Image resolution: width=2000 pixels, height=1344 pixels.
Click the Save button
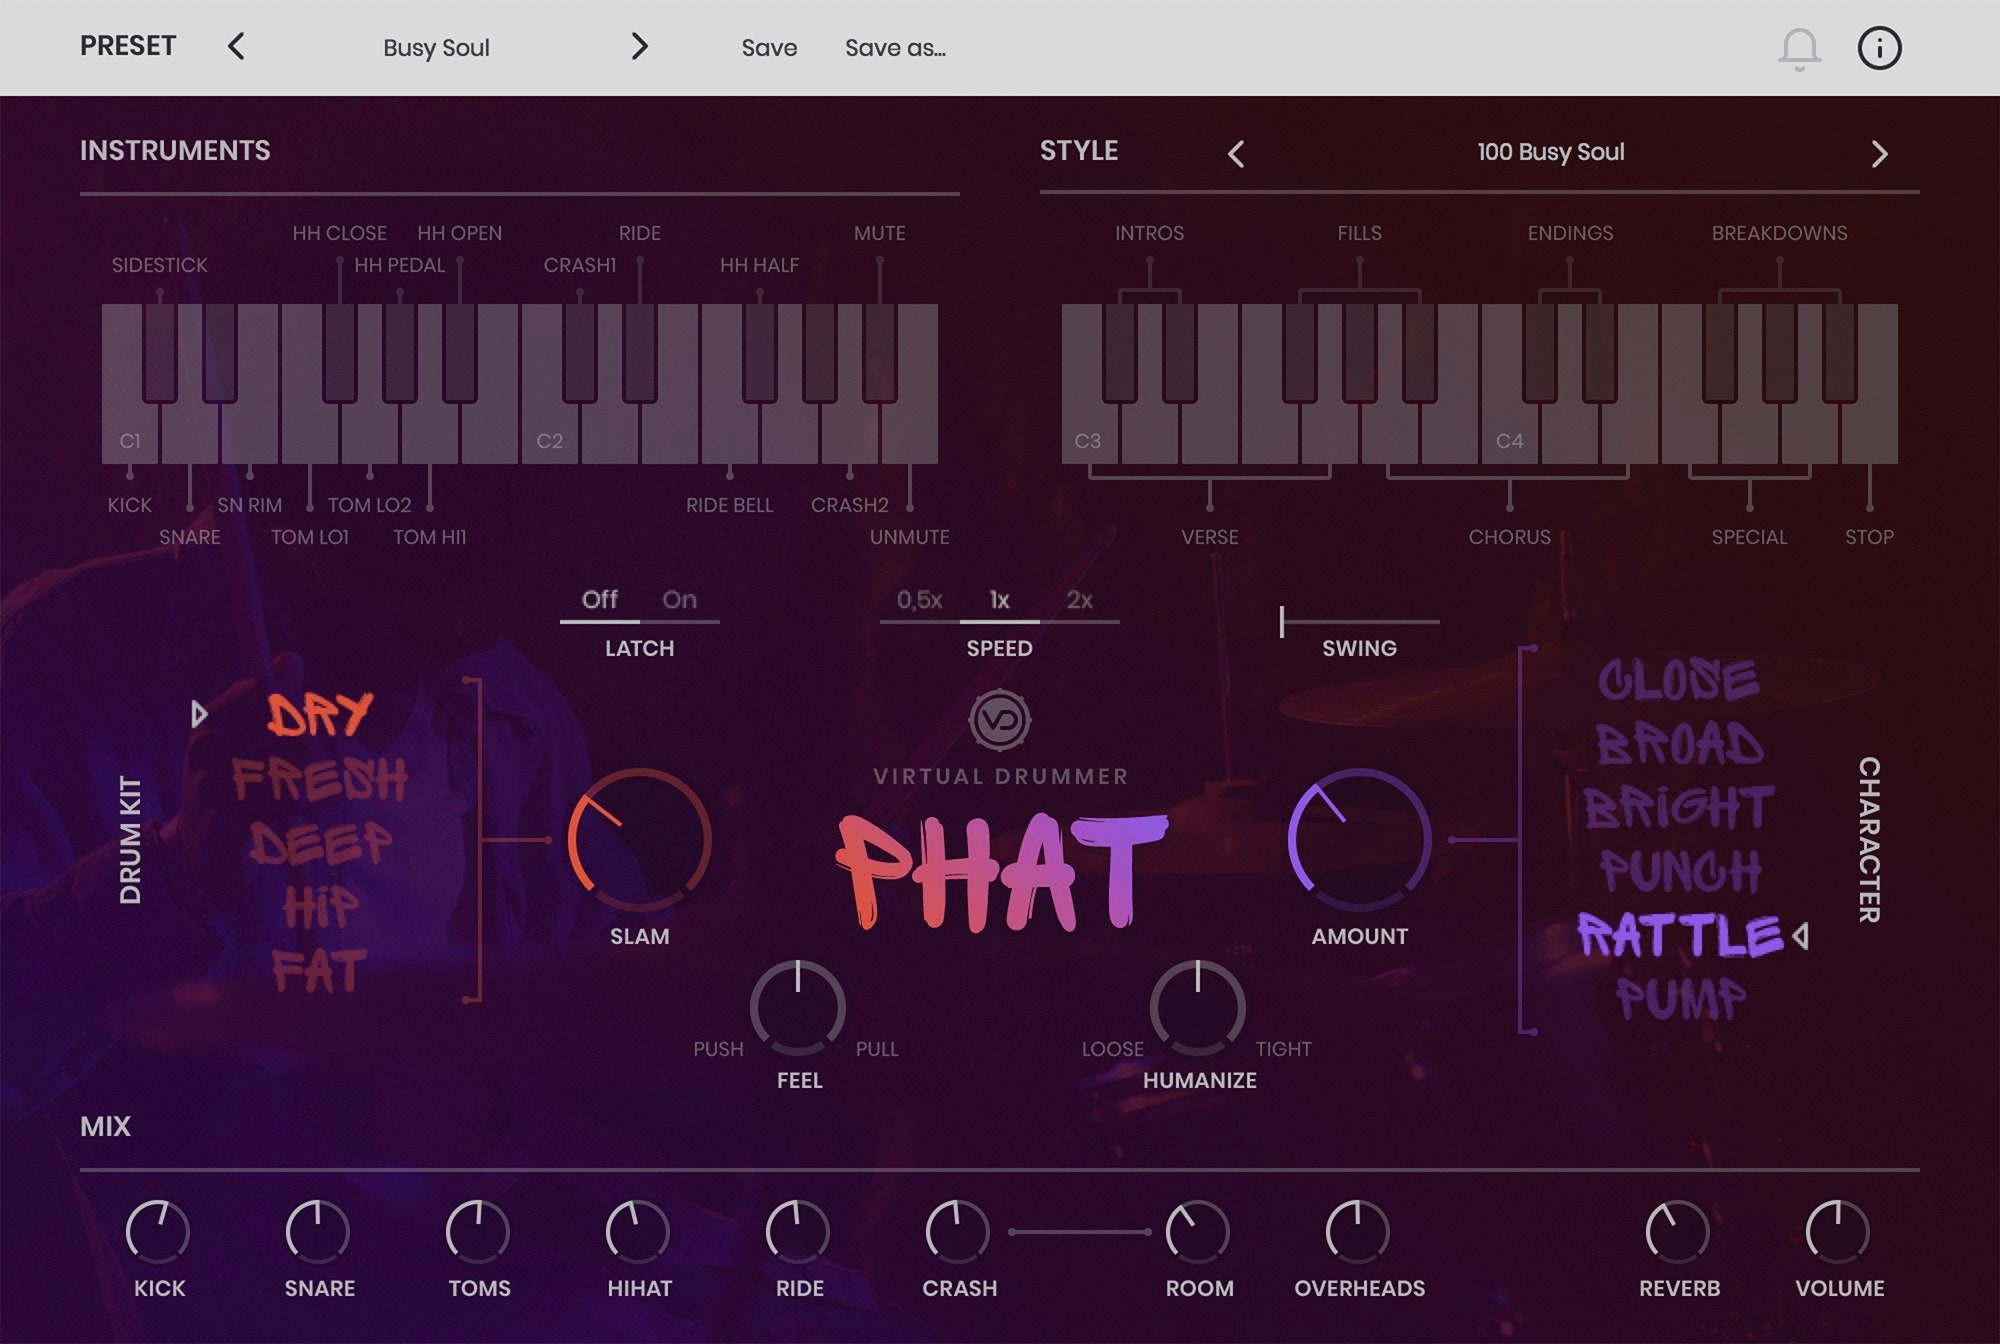point(769,48)
